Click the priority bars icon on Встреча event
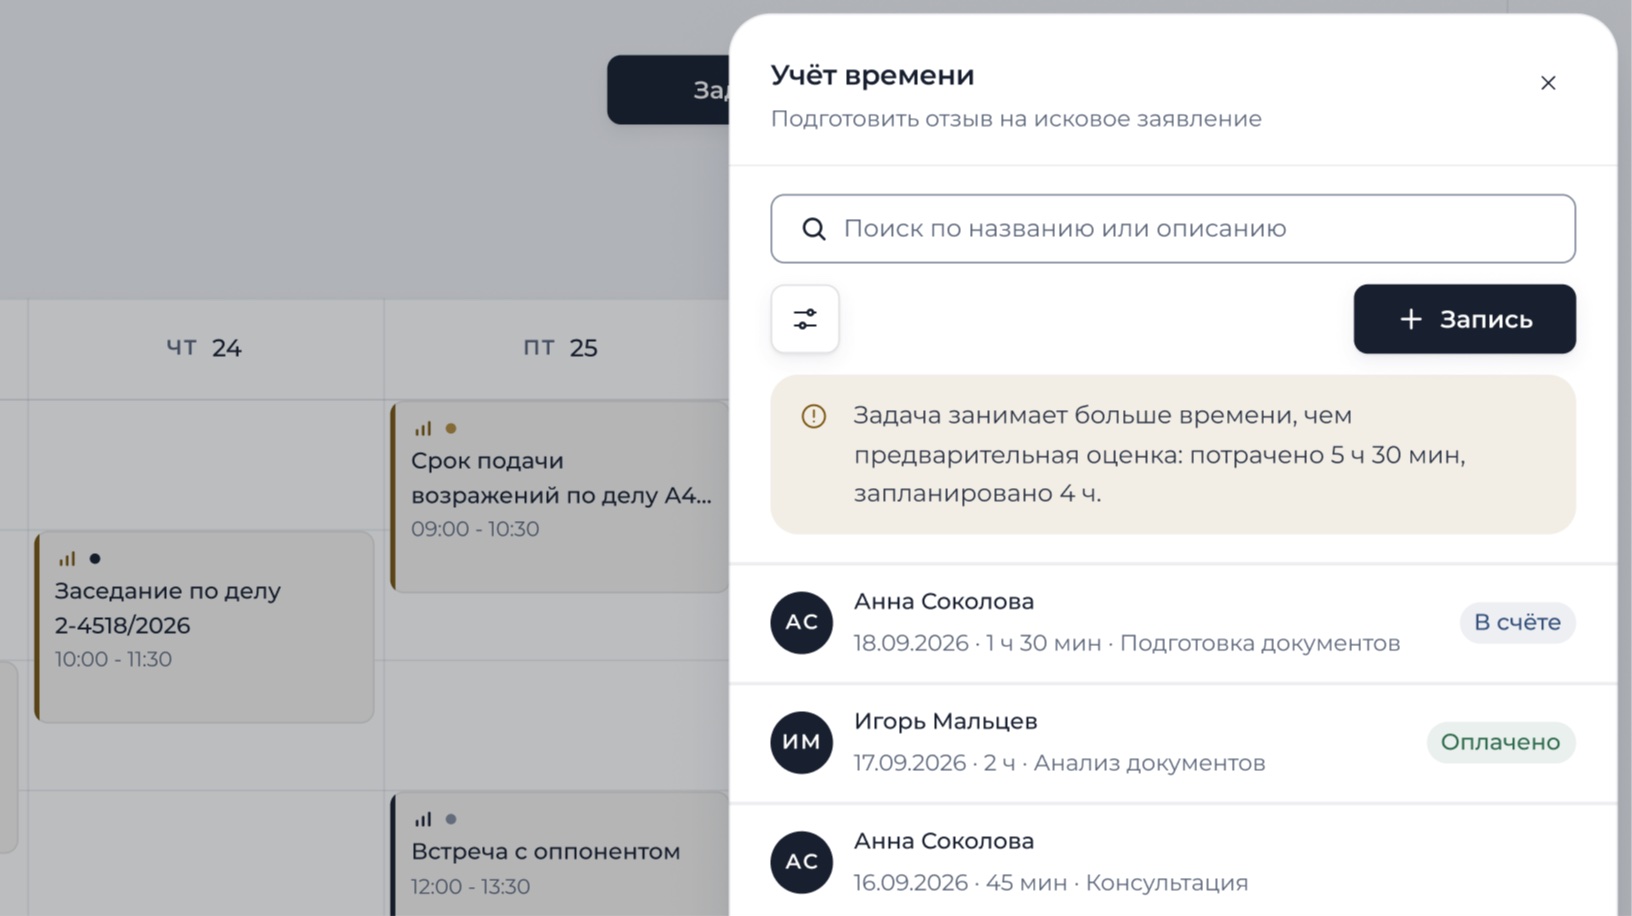 click(423, 819)
